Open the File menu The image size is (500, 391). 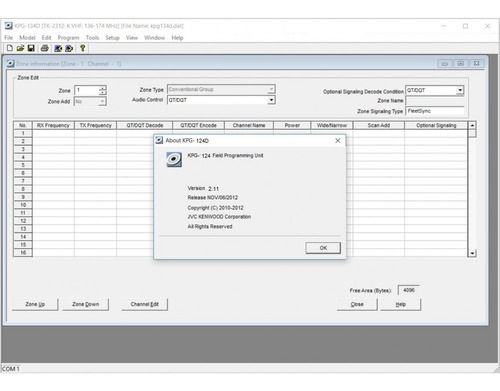coord(9,38)
